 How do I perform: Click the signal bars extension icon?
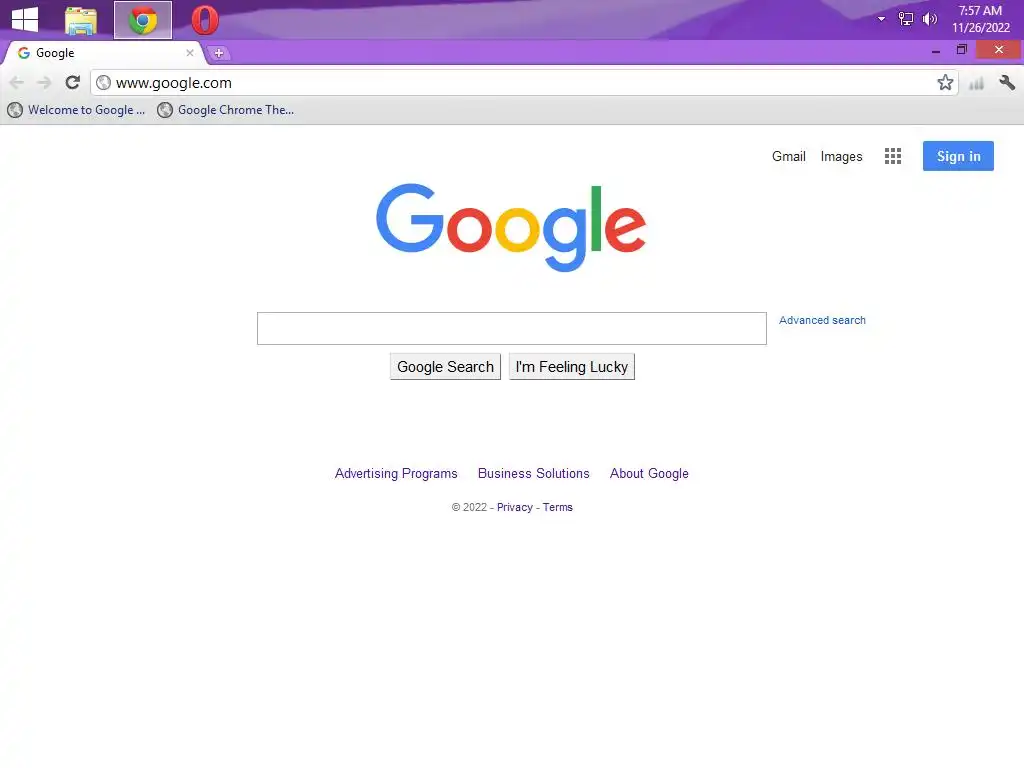(x=976, y=84)
